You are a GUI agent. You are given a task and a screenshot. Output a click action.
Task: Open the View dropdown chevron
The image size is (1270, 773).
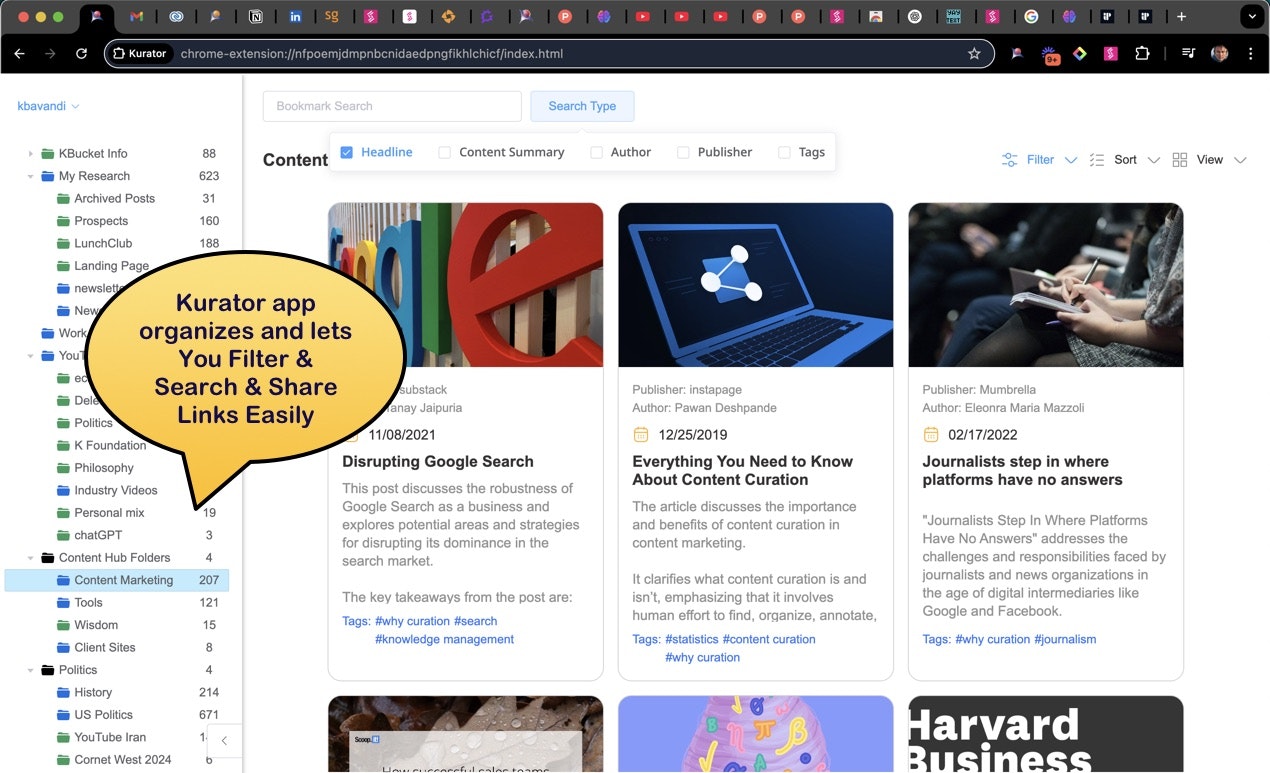click(1241, 160)
